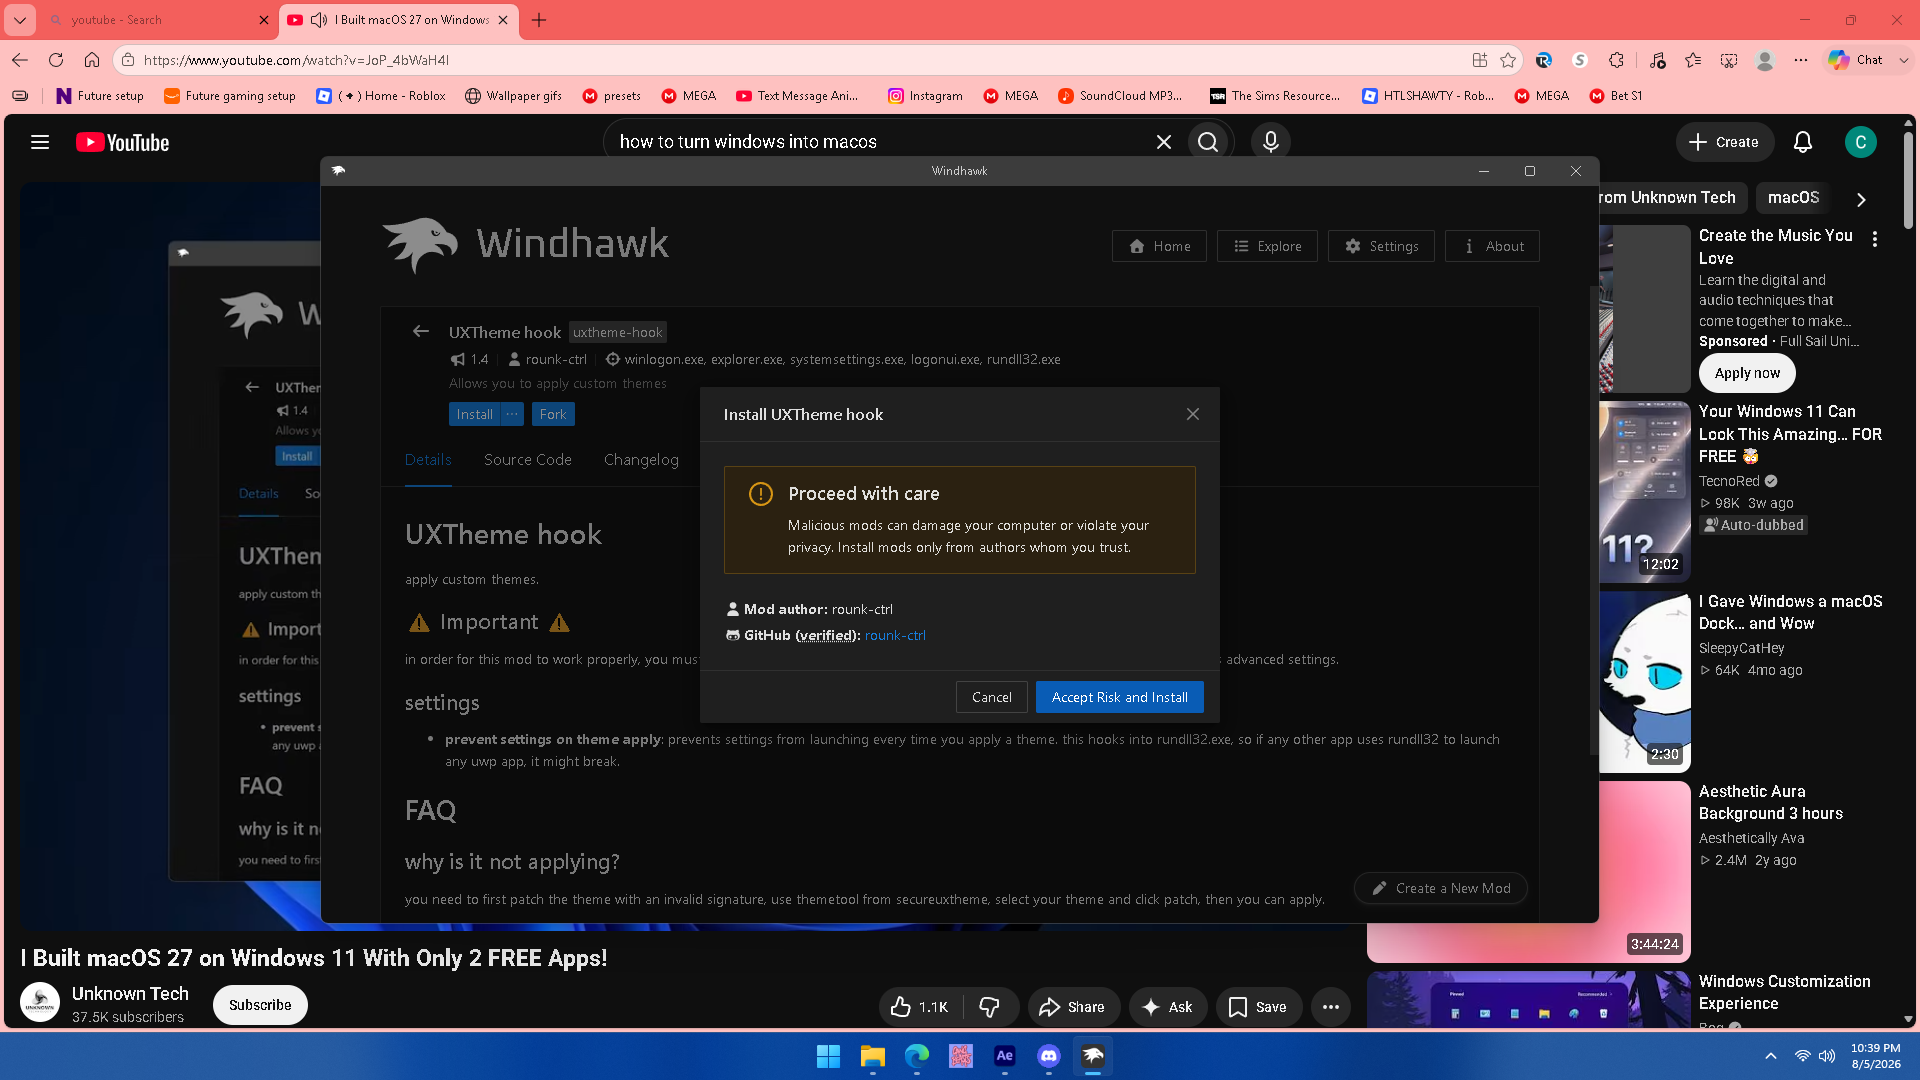Open browser extensions puzzle icon
The image size is (1920, 1080).
(1617, 60)
